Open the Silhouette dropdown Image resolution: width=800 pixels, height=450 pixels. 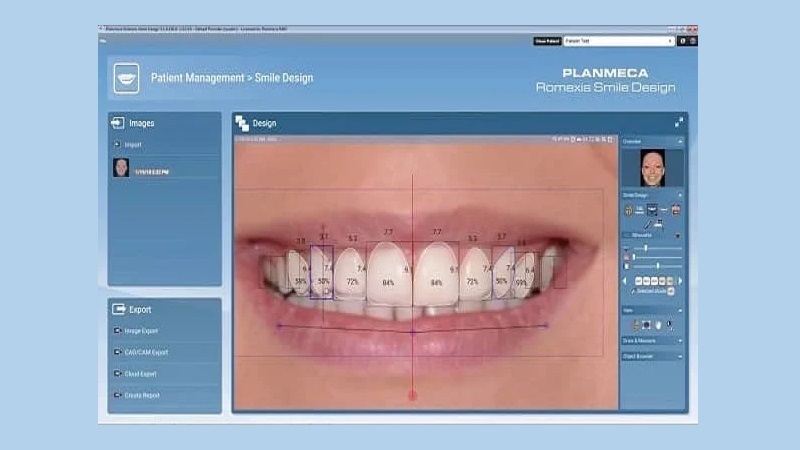[x=679, y=236]
